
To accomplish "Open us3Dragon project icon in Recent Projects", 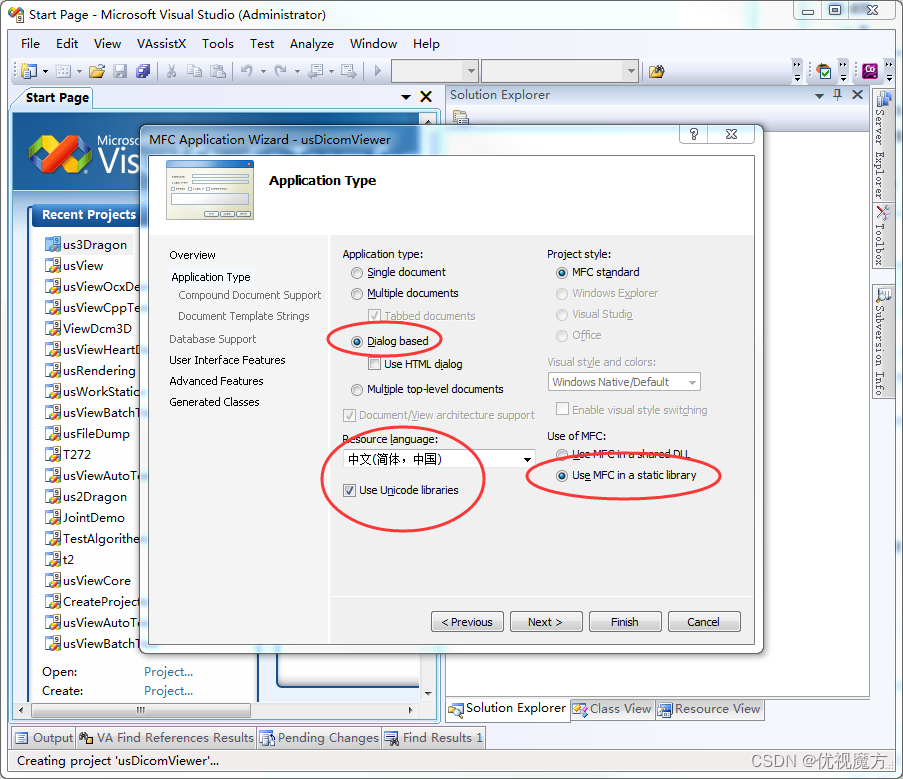I will coord(53,245).
